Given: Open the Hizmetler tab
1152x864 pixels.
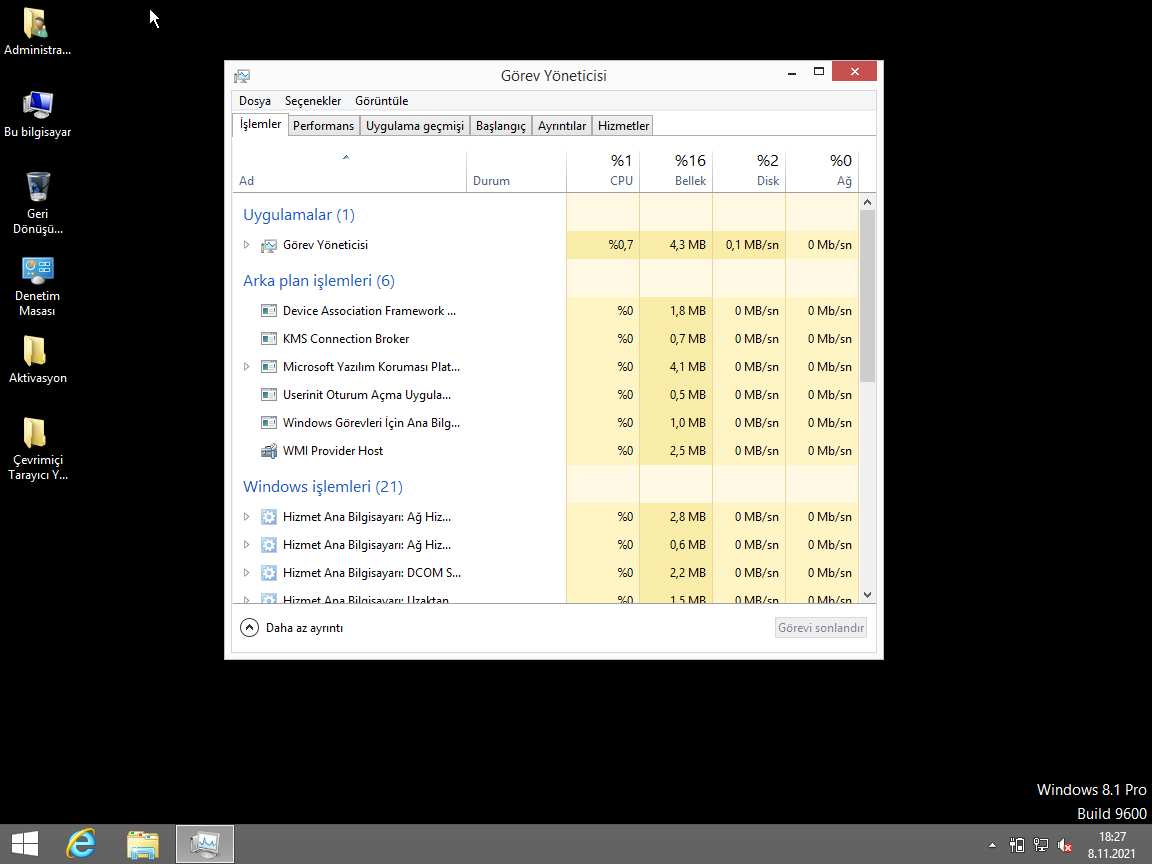Looking at the screenshot, I should click(623, 126).
